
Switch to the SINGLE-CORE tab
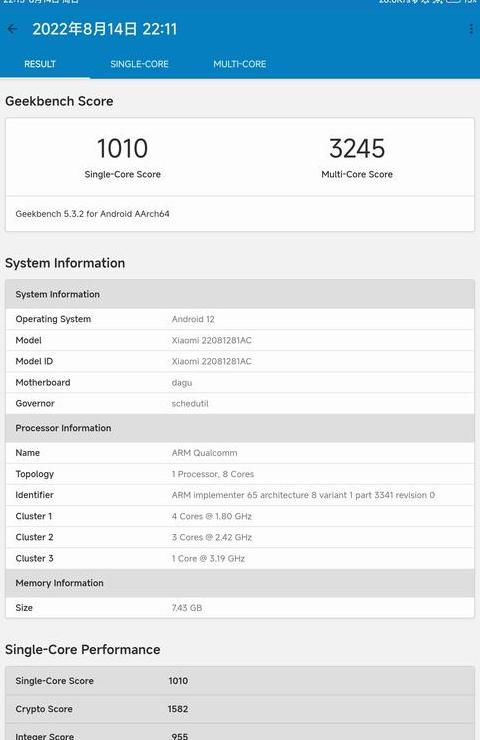(139, 64)
